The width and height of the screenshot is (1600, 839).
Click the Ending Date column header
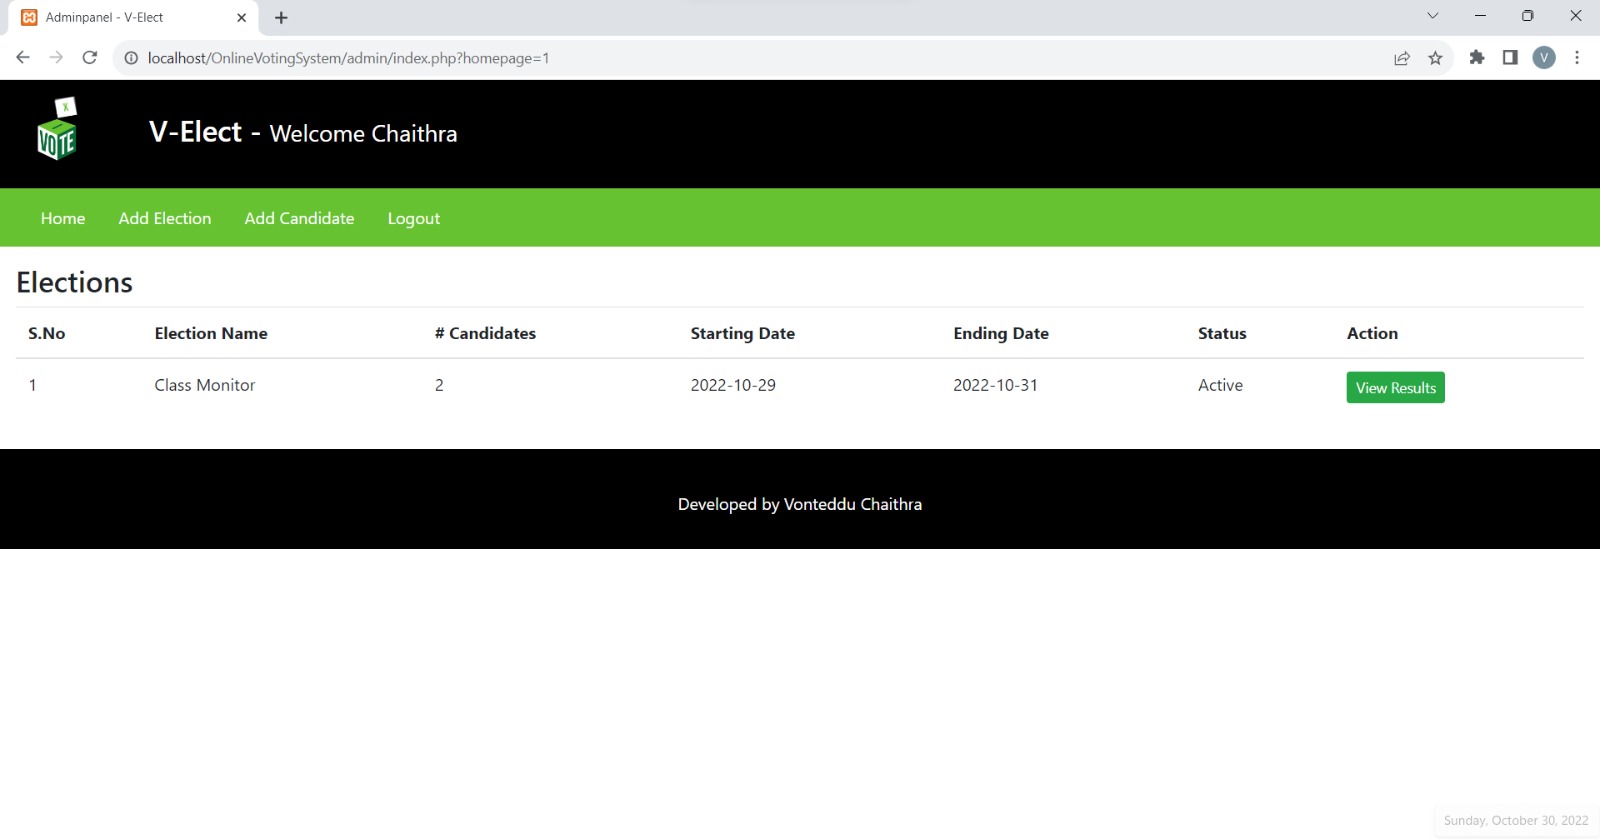click(1001, 334)
